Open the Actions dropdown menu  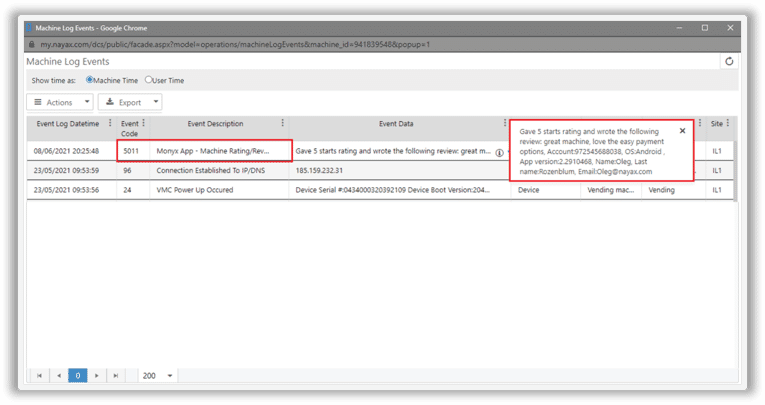pos(60,102)
